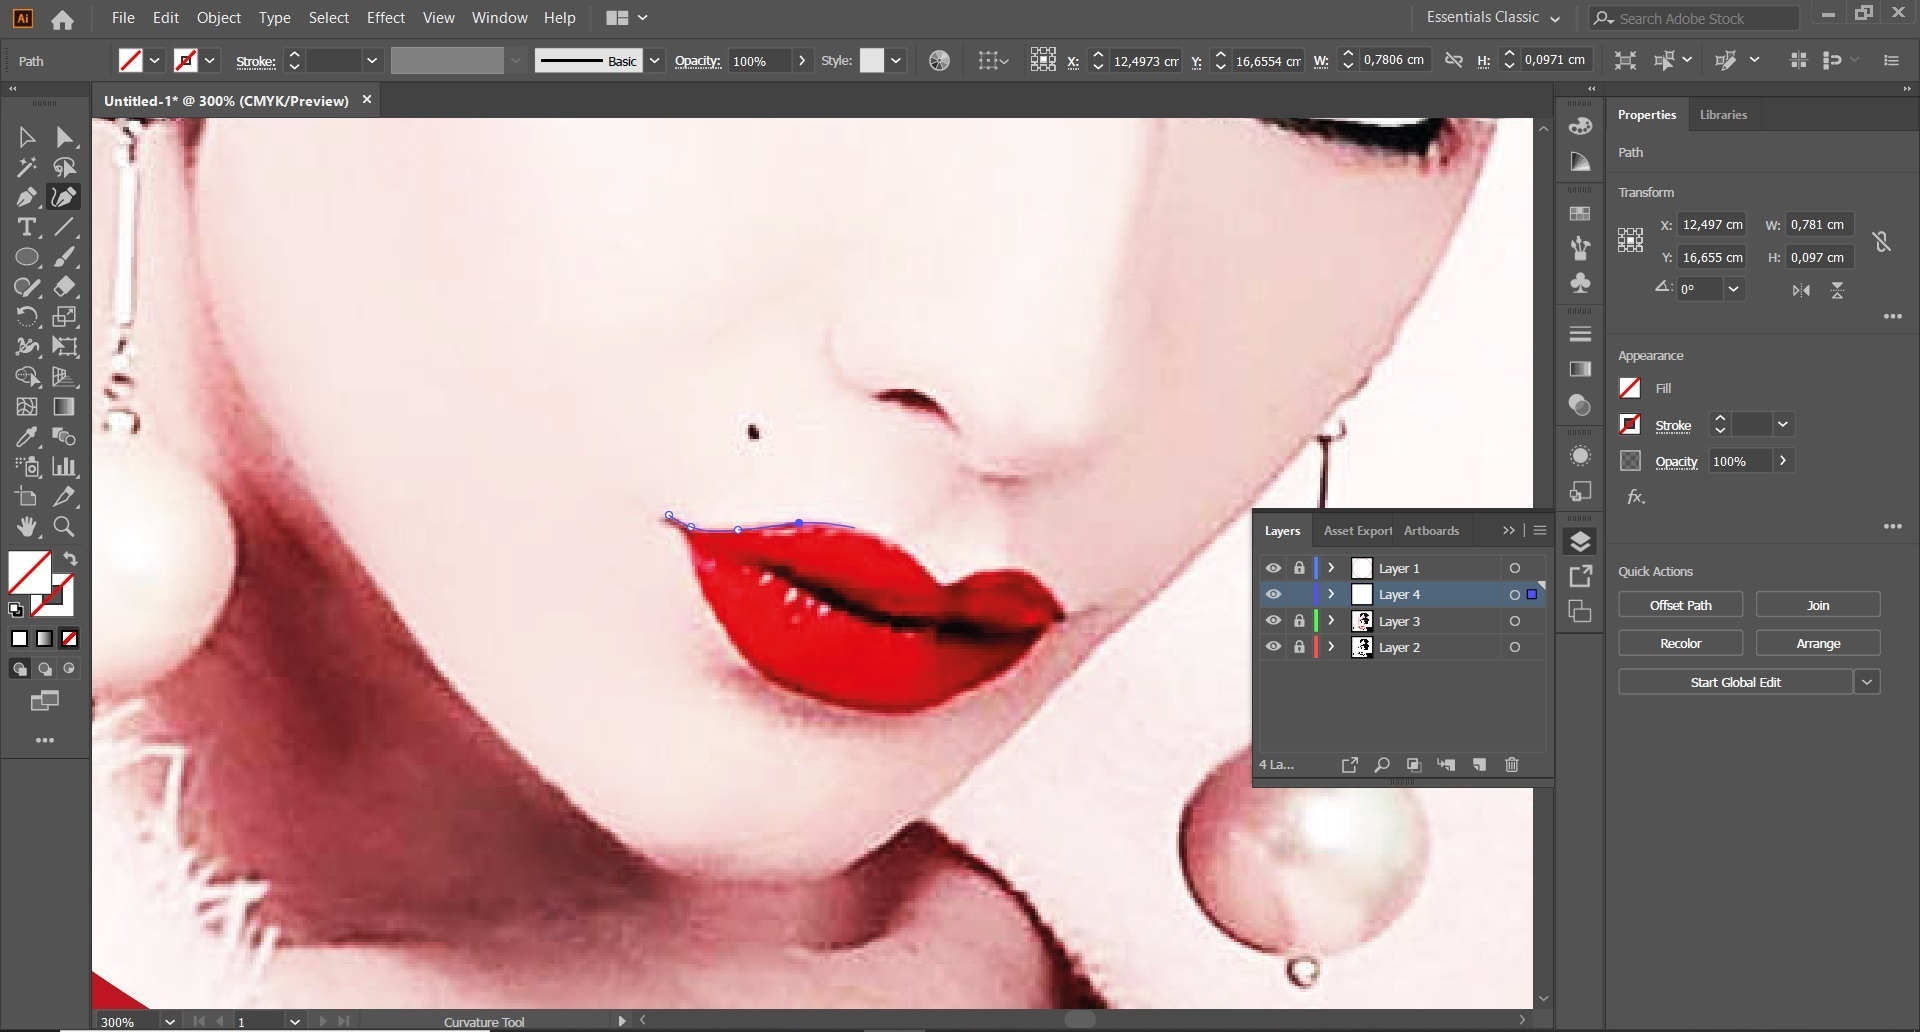Select the Zoom tool
The image size is (1920, 1032).
tap(65, 527)
